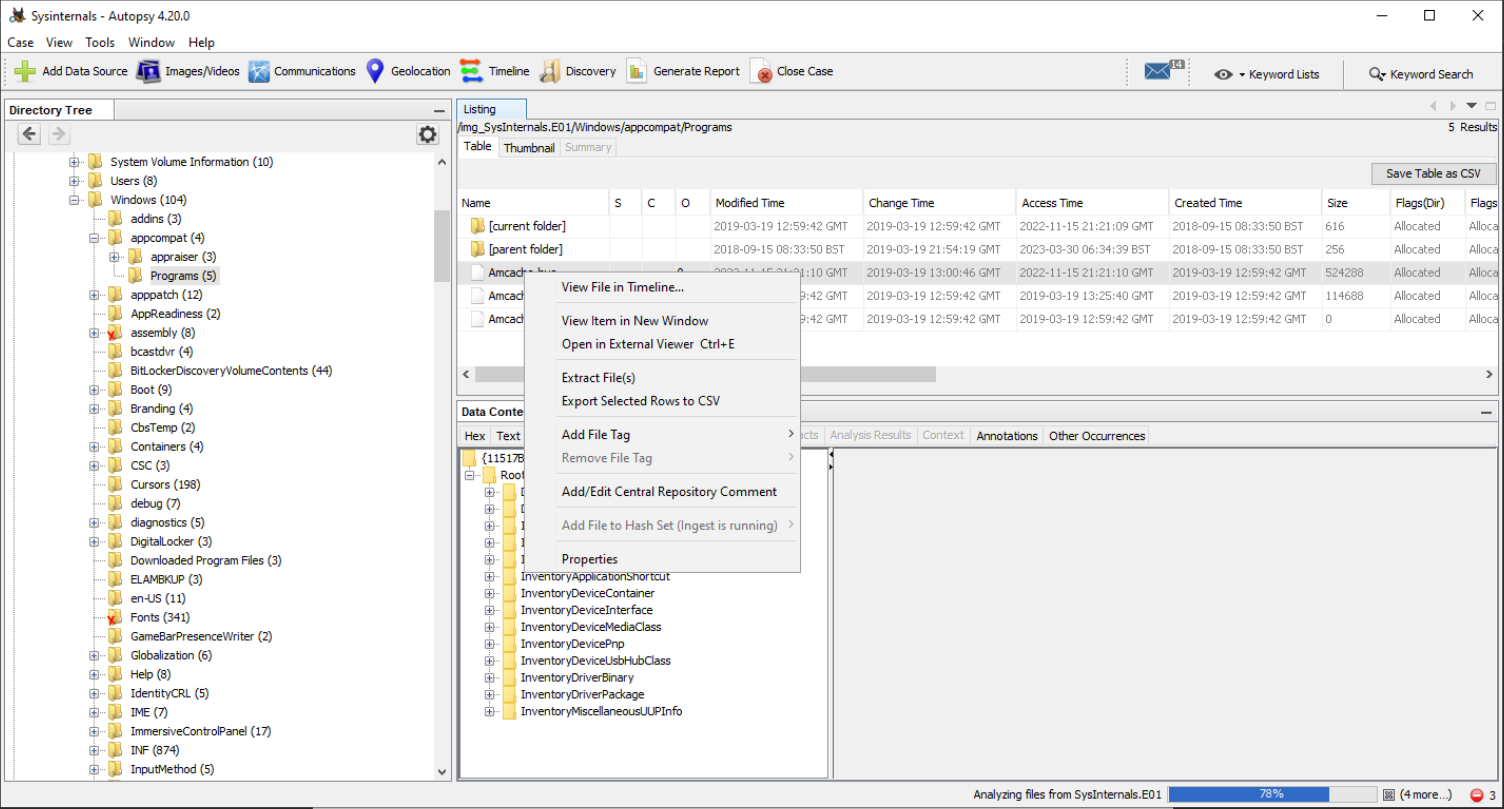Click size value 524288 in table
This screenshot has height=809, width=1504.
click(x=1347, y=272)
